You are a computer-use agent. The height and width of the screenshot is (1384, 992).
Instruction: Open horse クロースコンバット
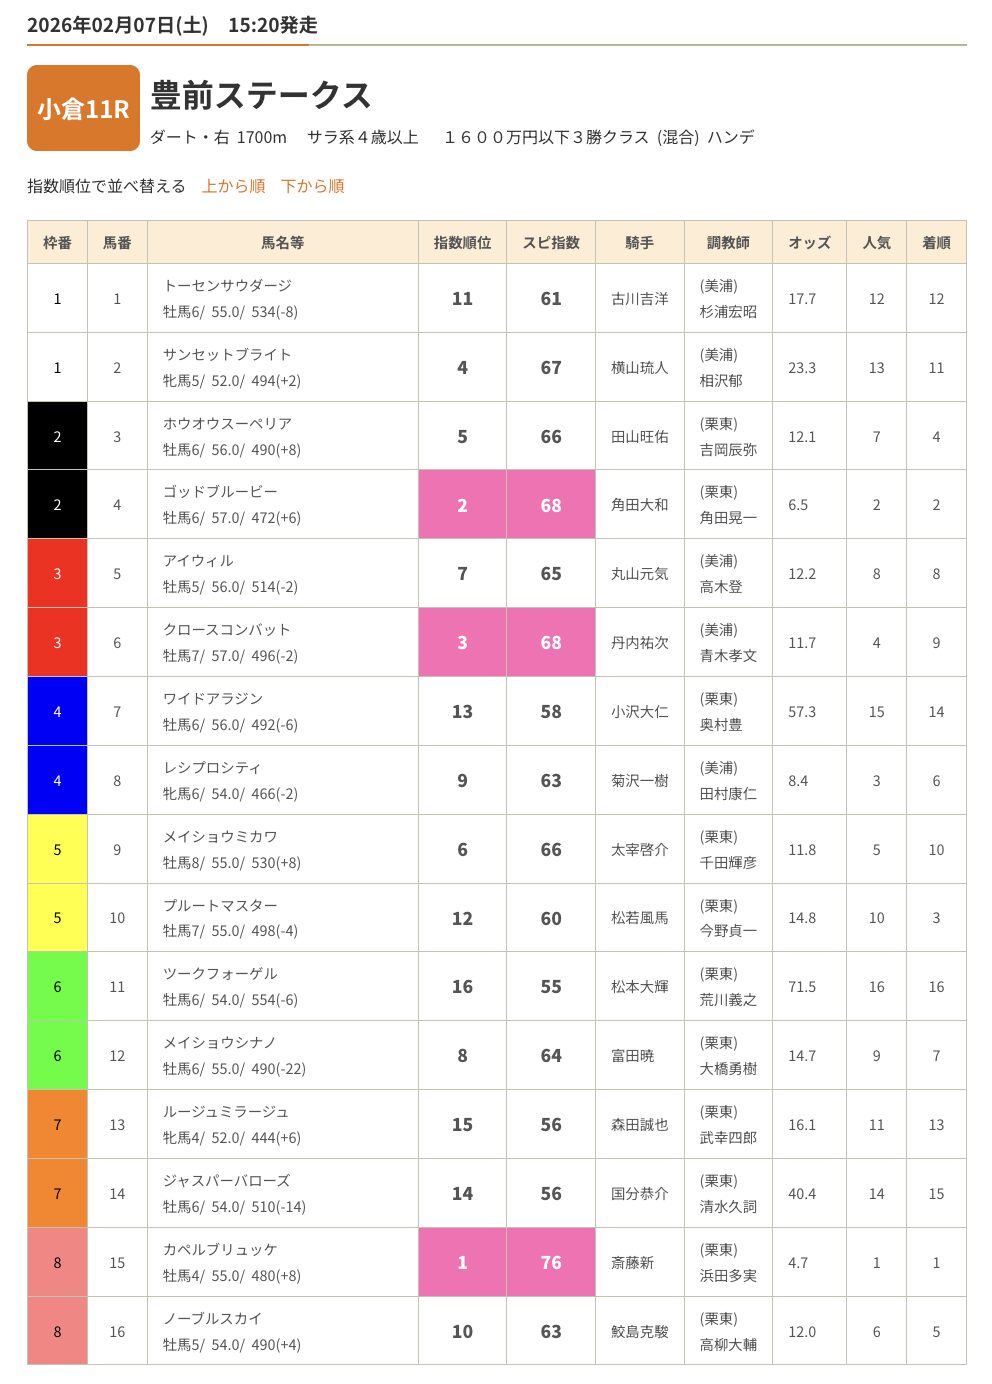click(x=227, y=630)
